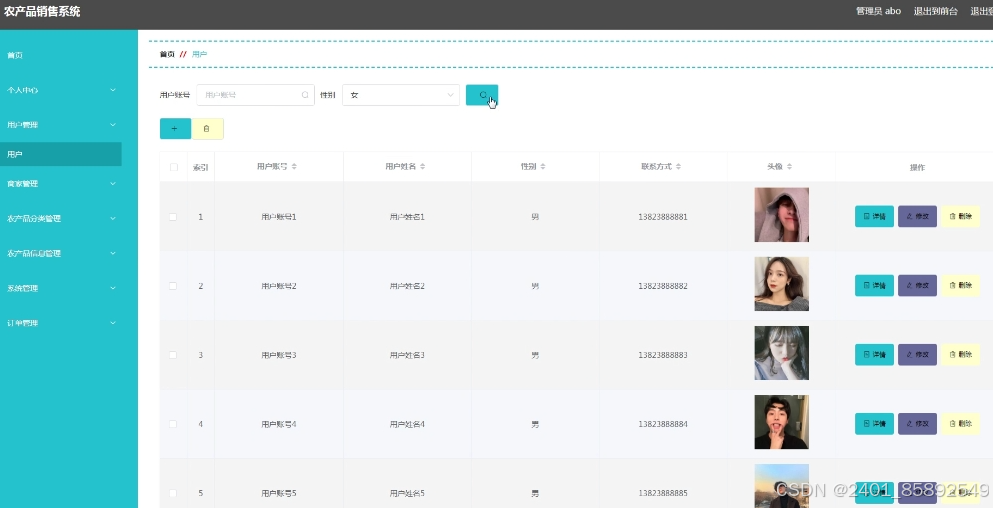The image size is (993, 508).
Task: Check the row 1 checkbox for 用户账号1
Action: (173, 217)
